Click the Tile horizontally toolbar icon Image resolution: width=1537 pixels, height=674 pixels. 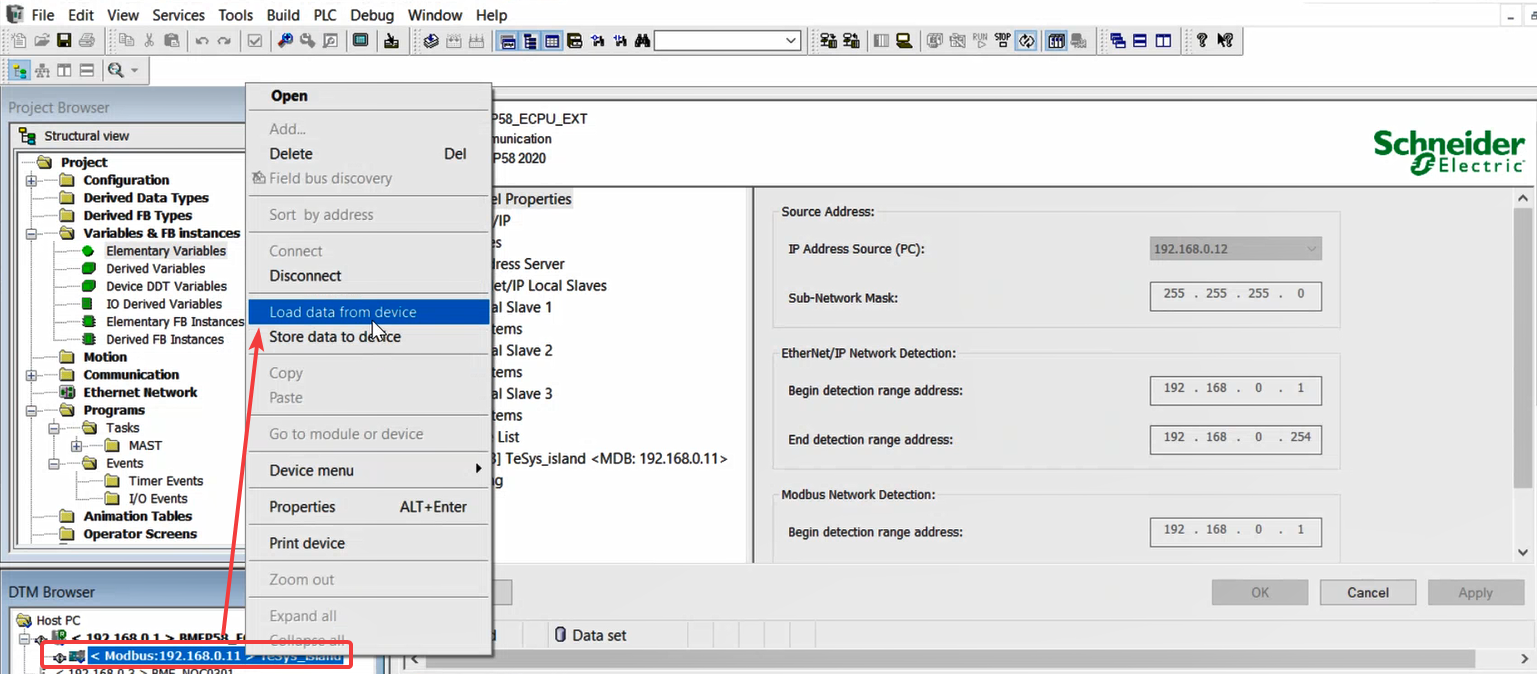click(1140, 41)
